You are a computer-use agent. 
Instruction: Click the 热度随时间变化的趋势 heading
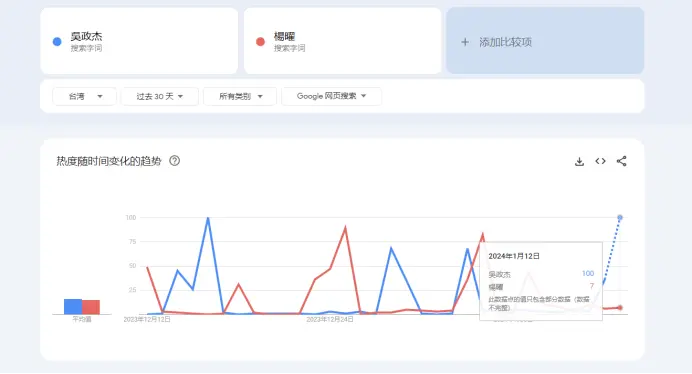(109, 161)
